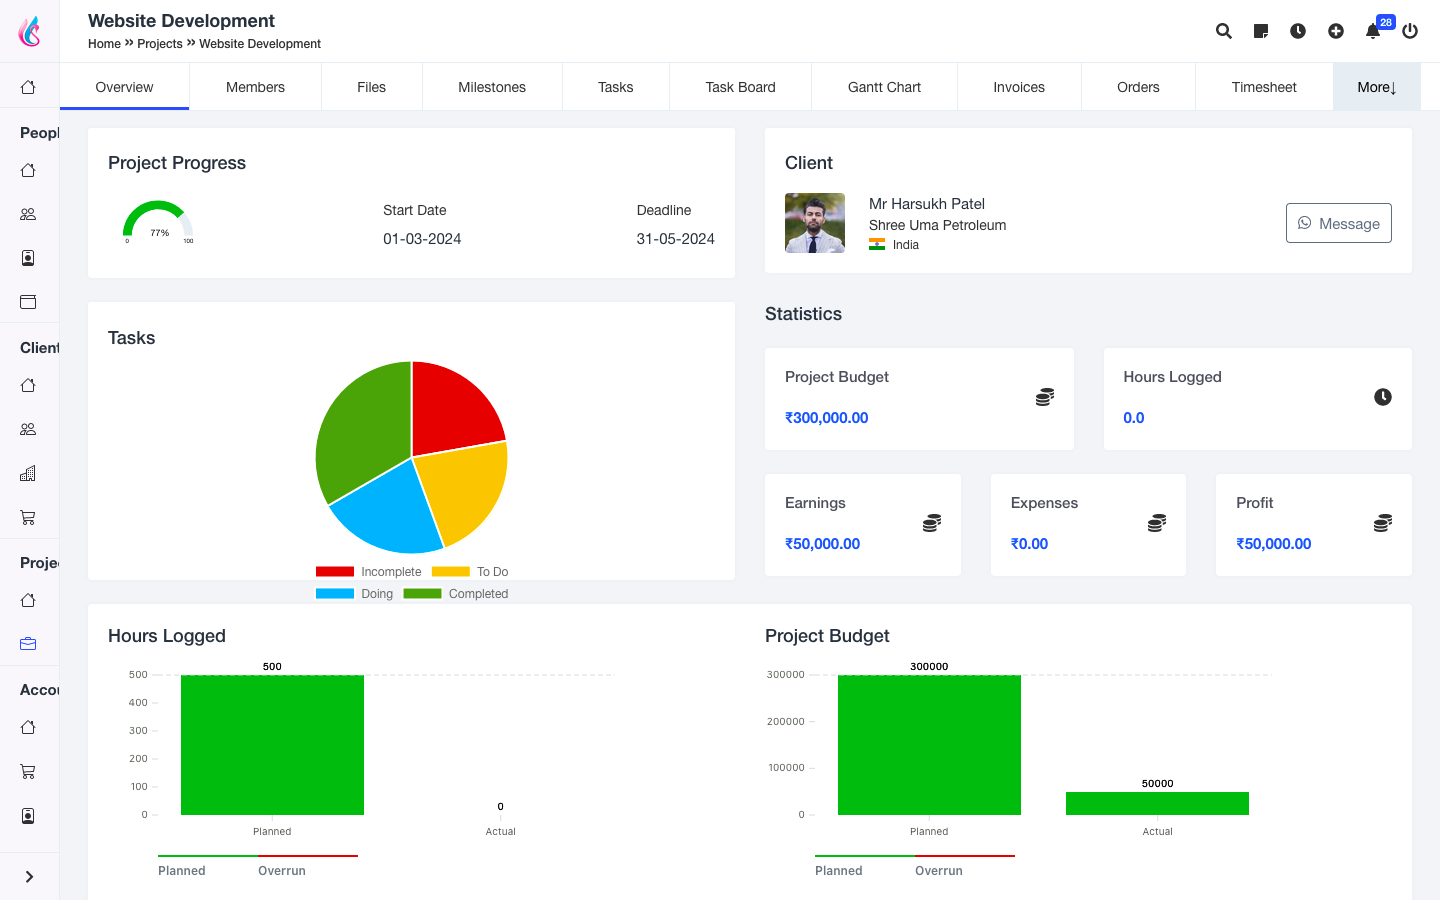
Task: Expand the More tab dropdown
Action: (x=1376, y=87)
